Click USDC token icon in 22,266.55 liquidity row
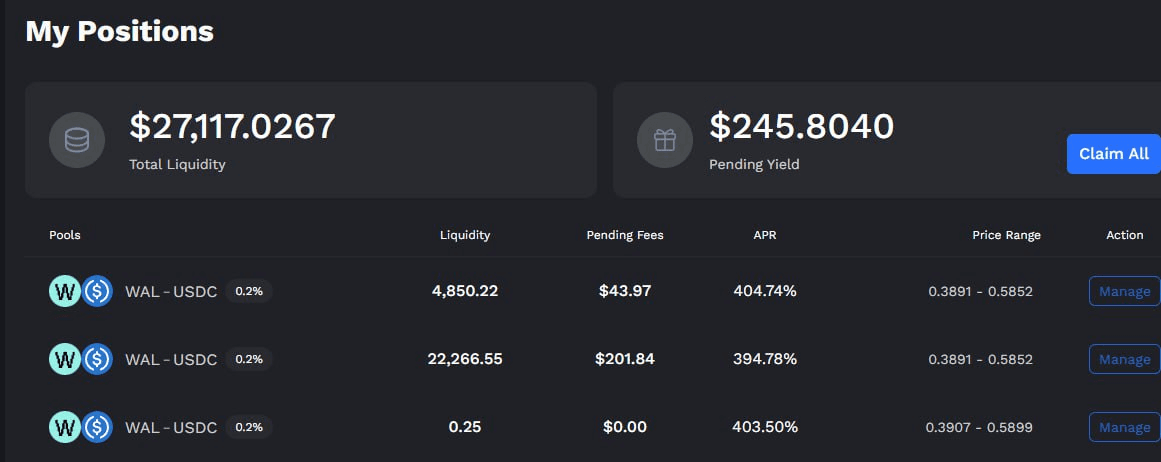Image resolution: width=1161 pixels, height=462 pixels. pyautogui.click(x=97, y=358)
